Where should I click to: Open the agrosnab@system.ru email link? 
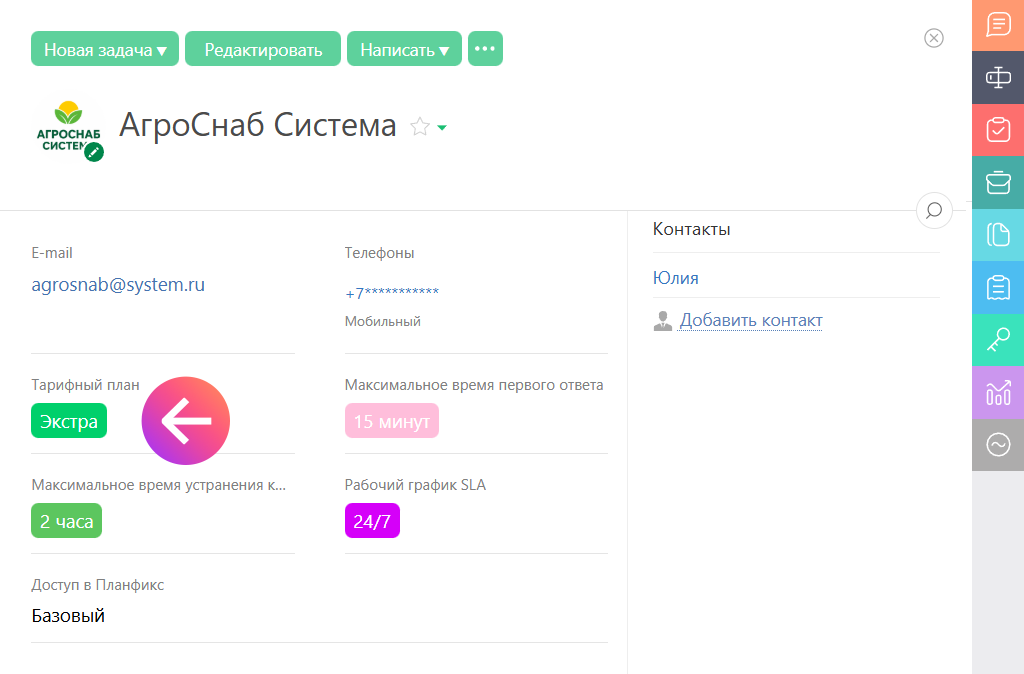pyautogui.click(x=118, y=285)
